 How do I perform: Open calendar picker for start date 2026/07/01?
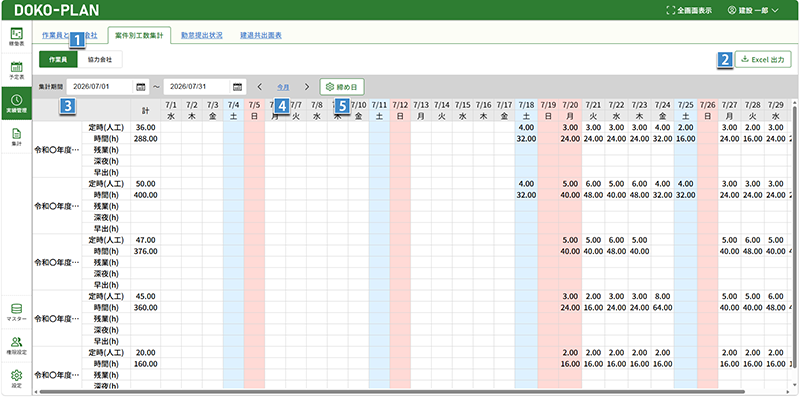point(141,87)
